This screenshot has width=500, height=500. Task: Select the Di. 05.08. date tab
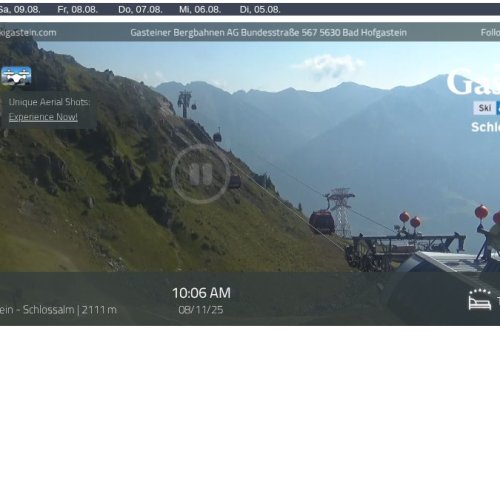coord(260,10)
